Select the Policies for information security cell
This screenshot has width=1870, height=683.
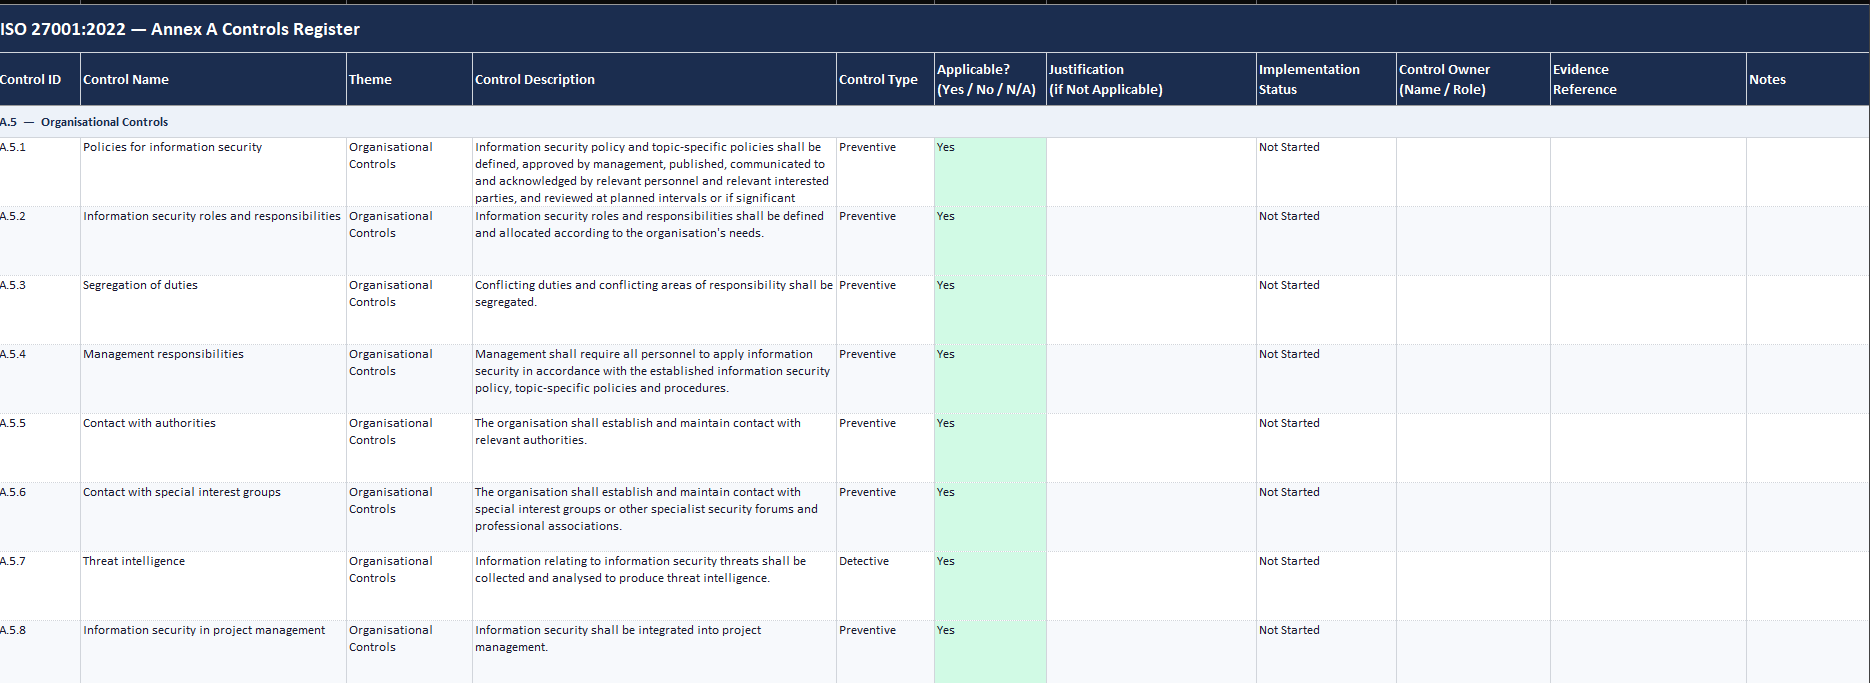click(x=213, y=172)
